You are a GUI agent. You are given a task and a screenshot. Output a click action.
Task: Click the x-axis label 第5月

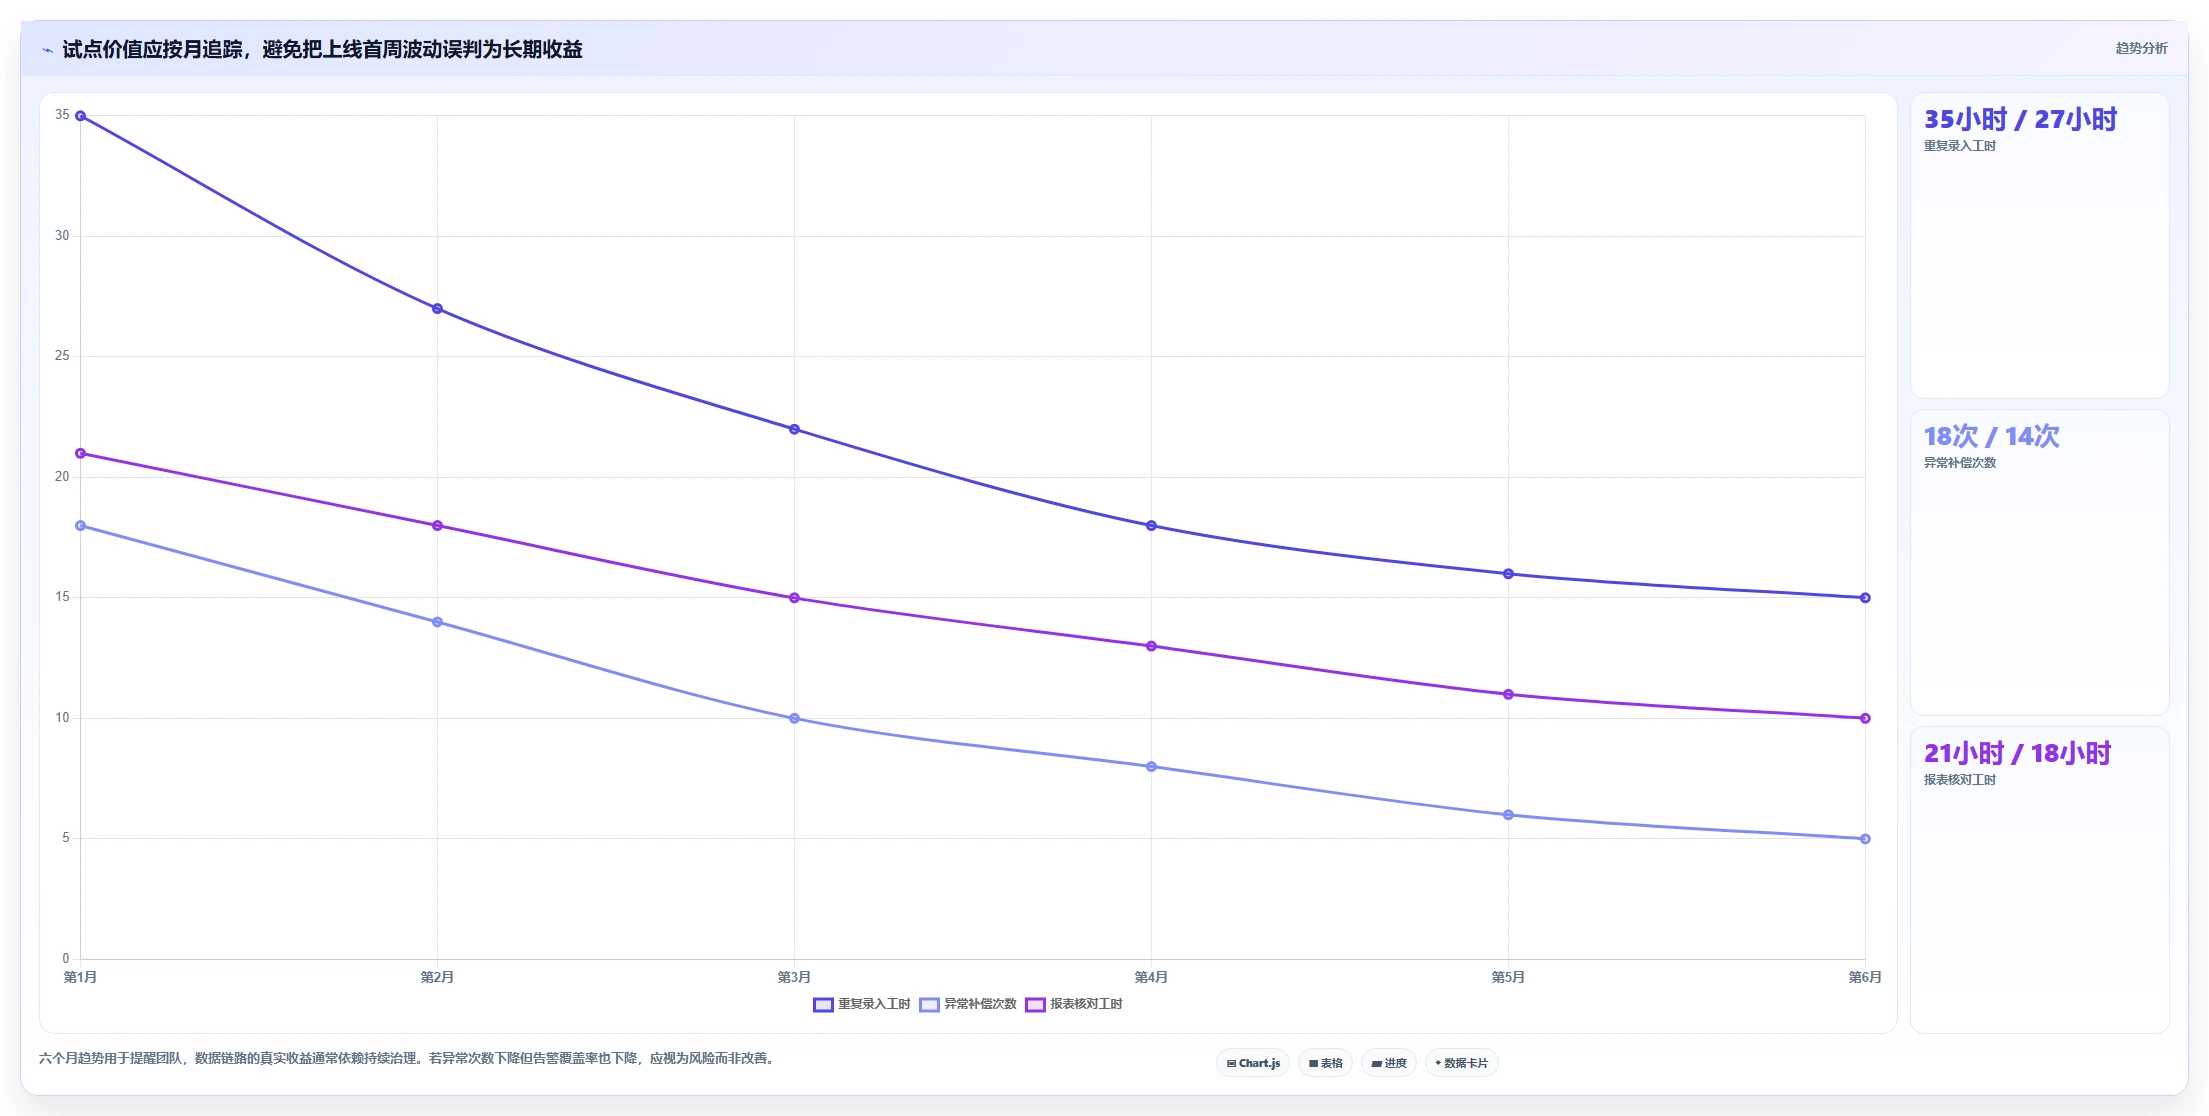pos(1508,977)
